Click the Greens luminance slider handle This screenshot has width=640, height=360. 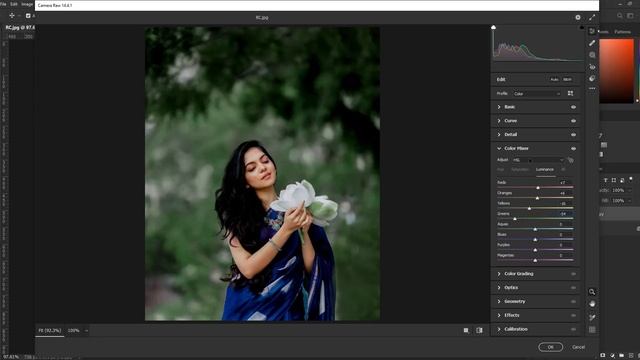coord(515,219)
